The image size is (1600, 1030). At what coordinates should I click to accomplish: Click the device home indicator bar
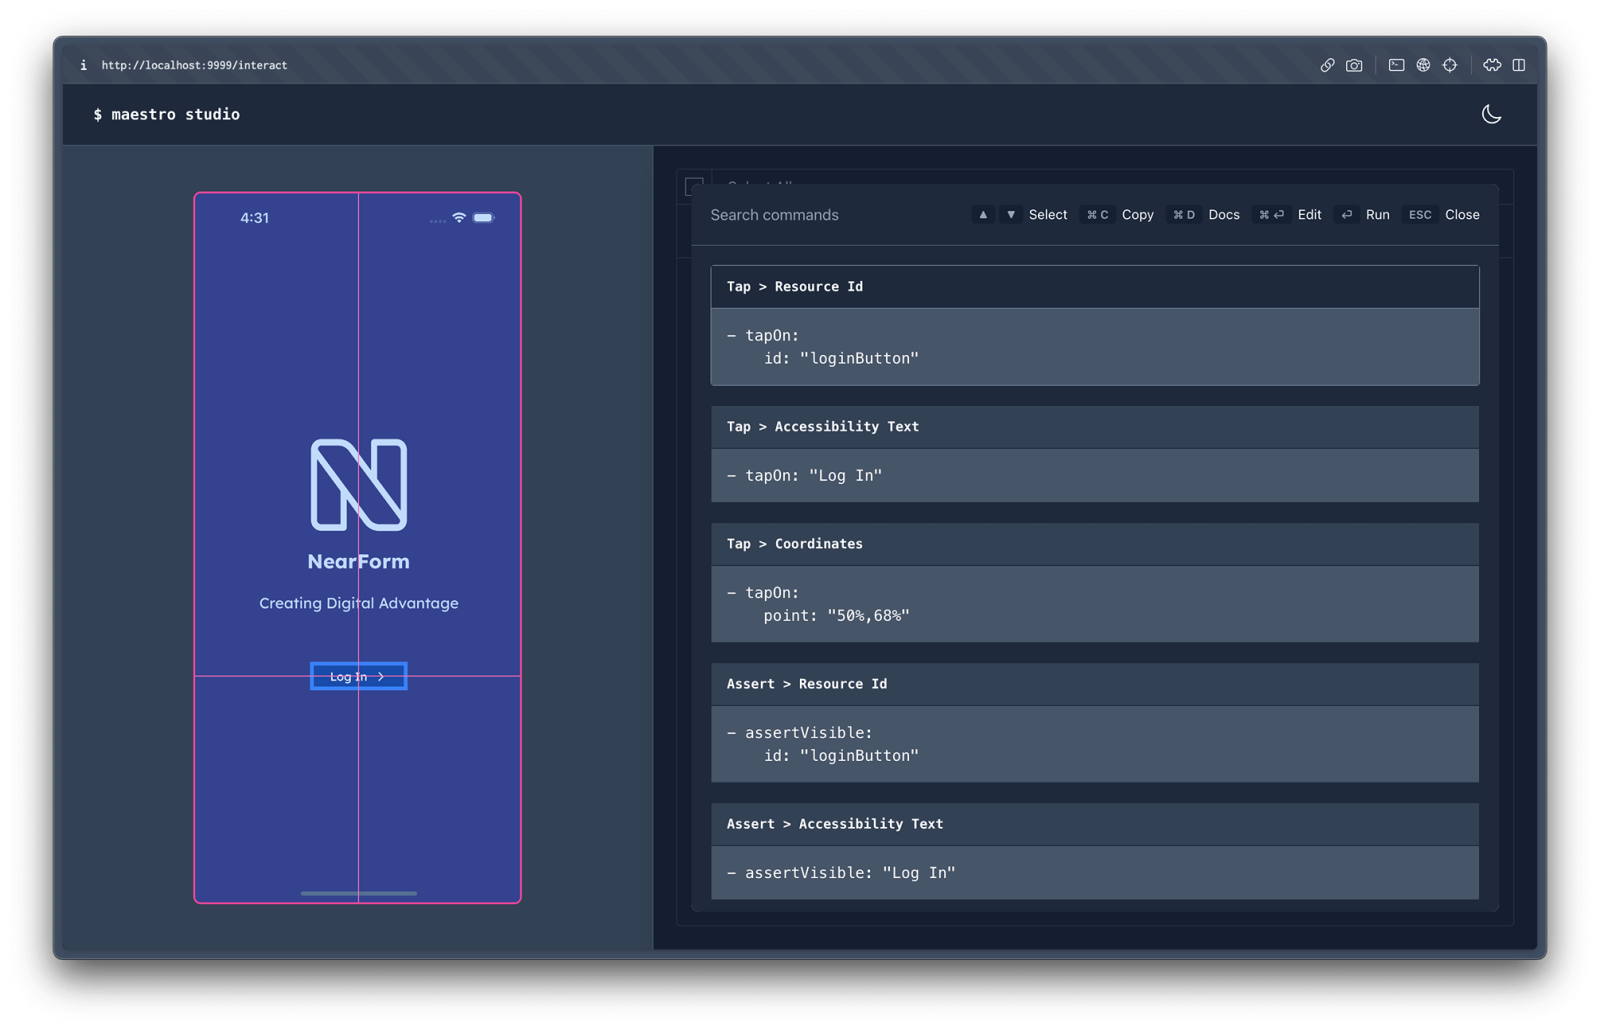point(358,893)
